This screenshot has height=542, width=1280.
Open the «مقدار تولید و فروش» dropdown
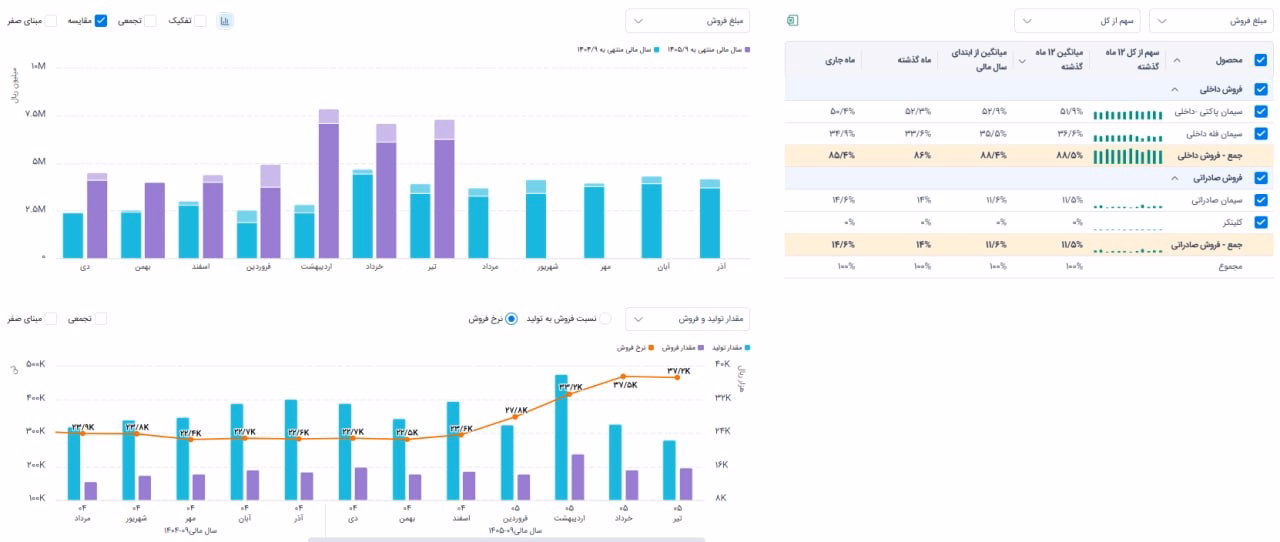(687, 319)
